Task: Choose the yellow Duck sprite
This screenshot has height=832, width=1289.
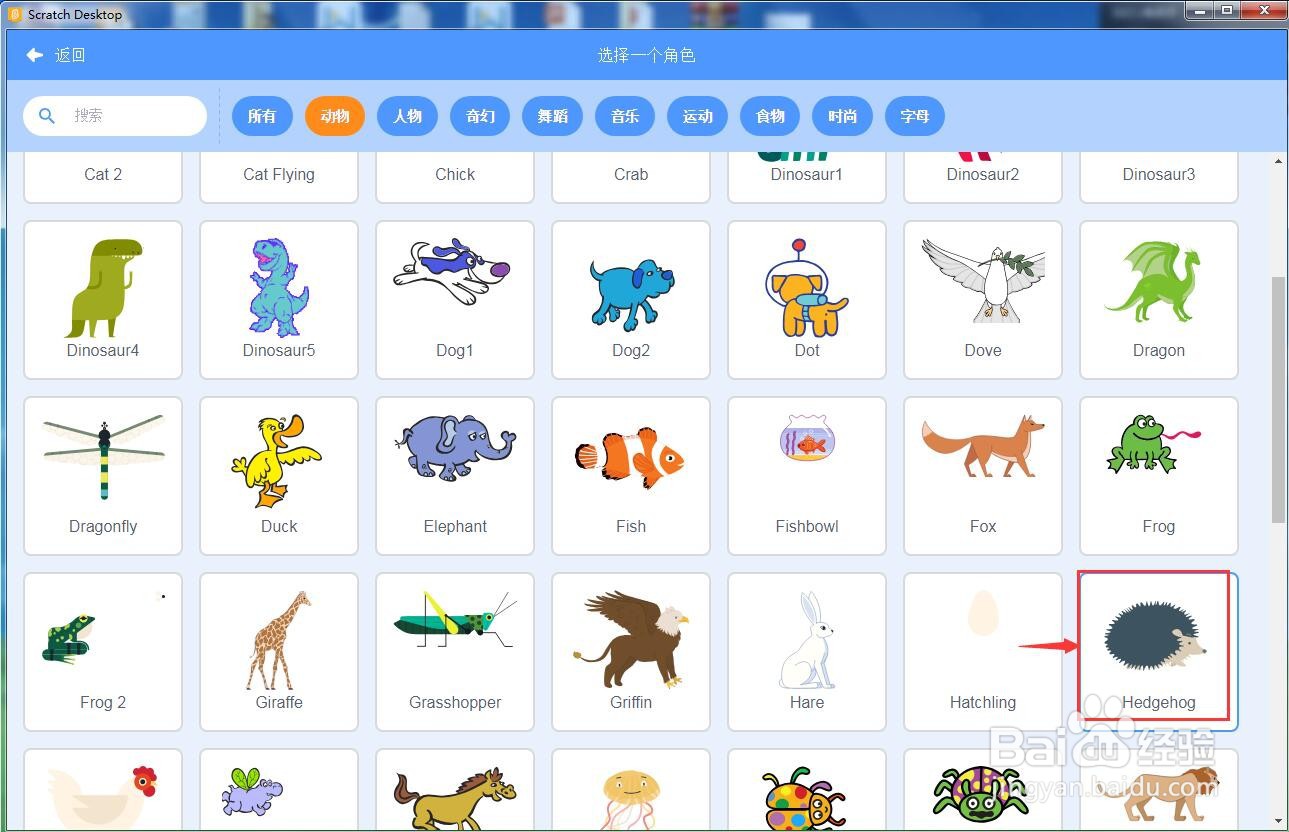Action: click(279, 476)
